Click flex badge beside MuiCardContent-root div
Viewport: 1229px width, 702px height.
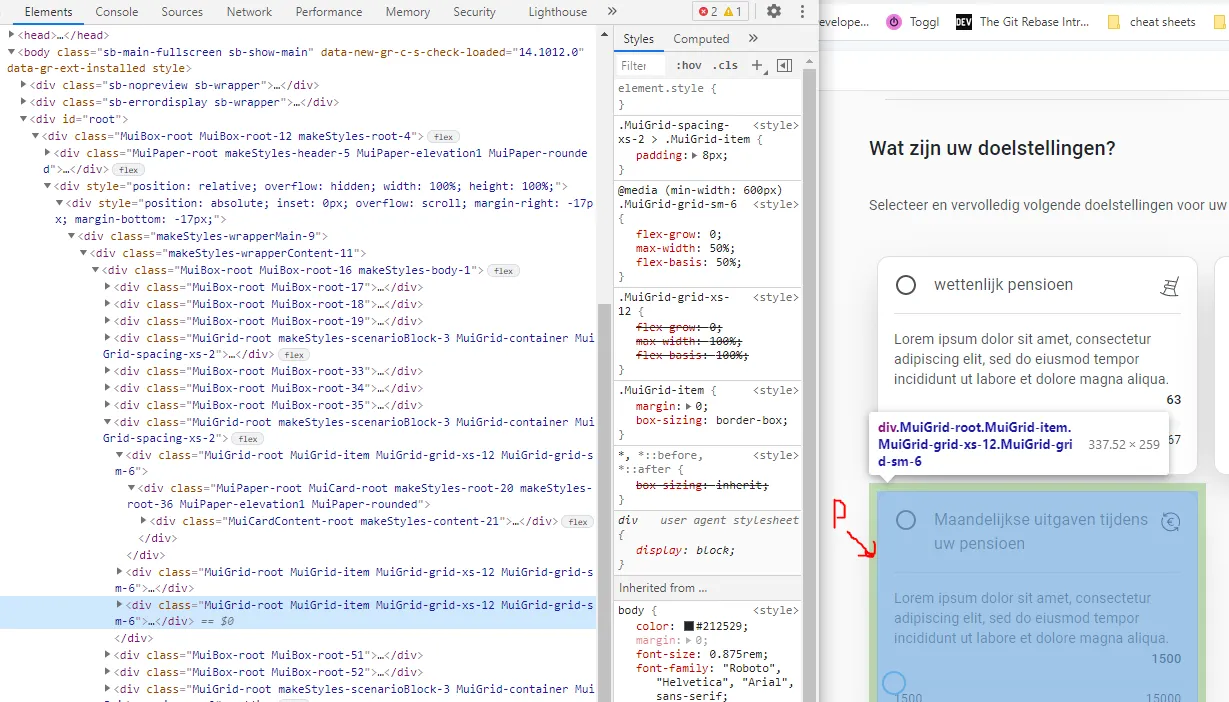[x=576, y=522]
